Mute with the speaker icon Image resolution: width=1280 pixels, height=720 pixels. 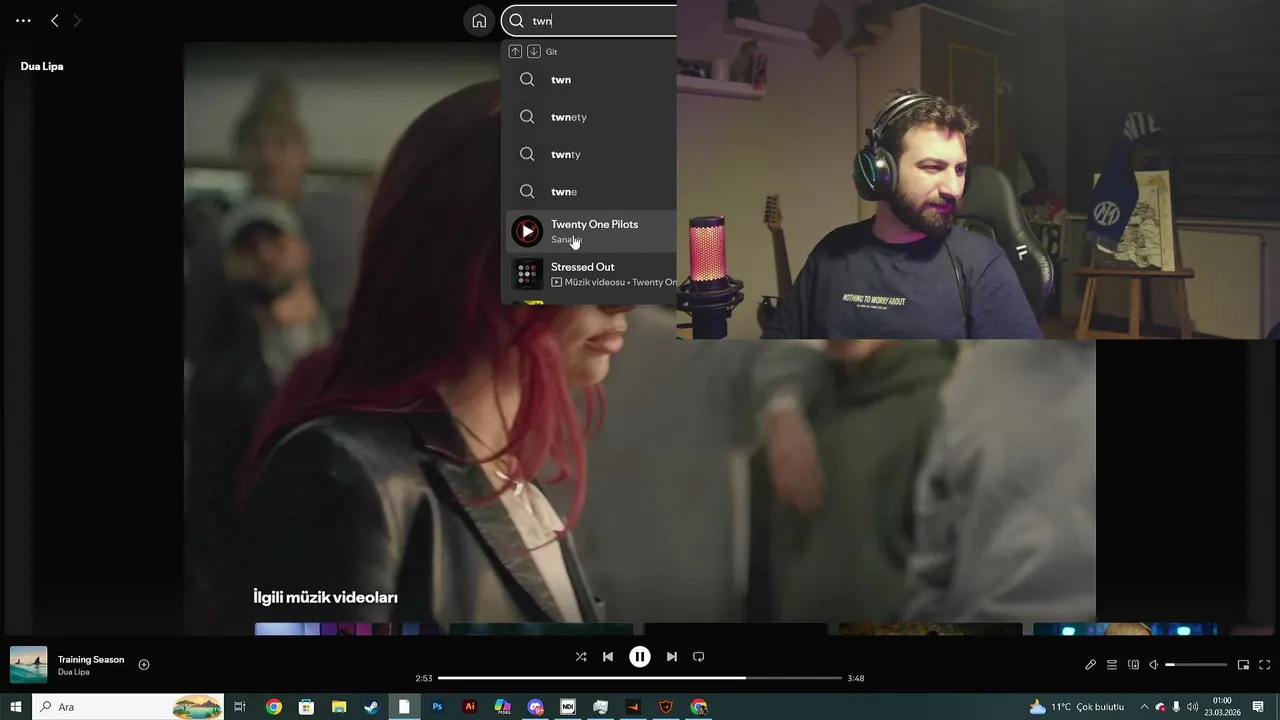[1153, 665]
